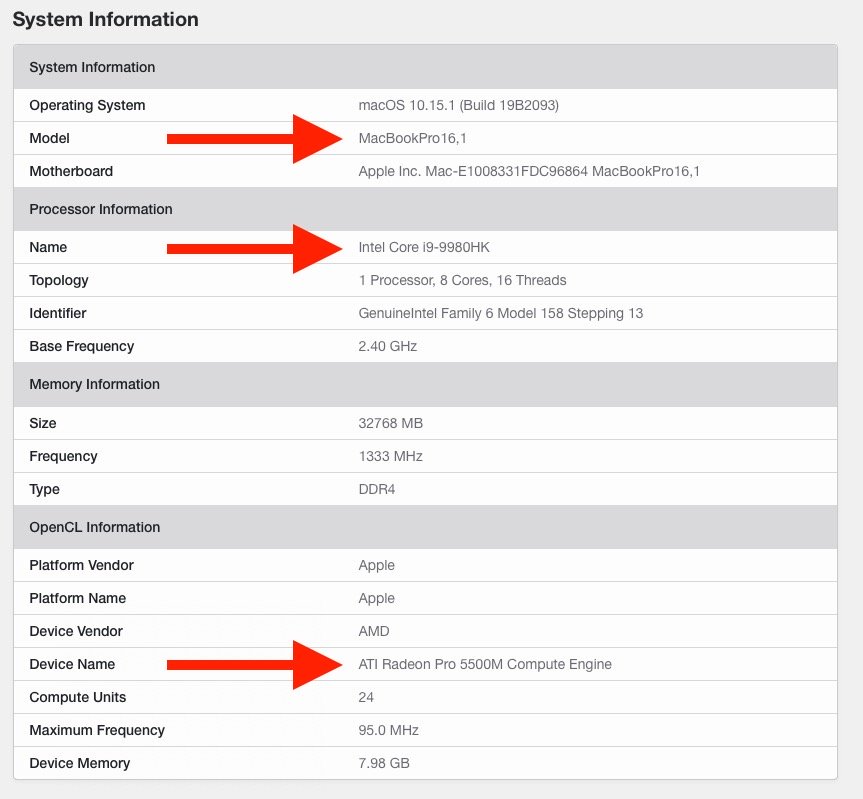Click the 7.98 GB device memory value
The image size is (863, 799).
[384, 763]
